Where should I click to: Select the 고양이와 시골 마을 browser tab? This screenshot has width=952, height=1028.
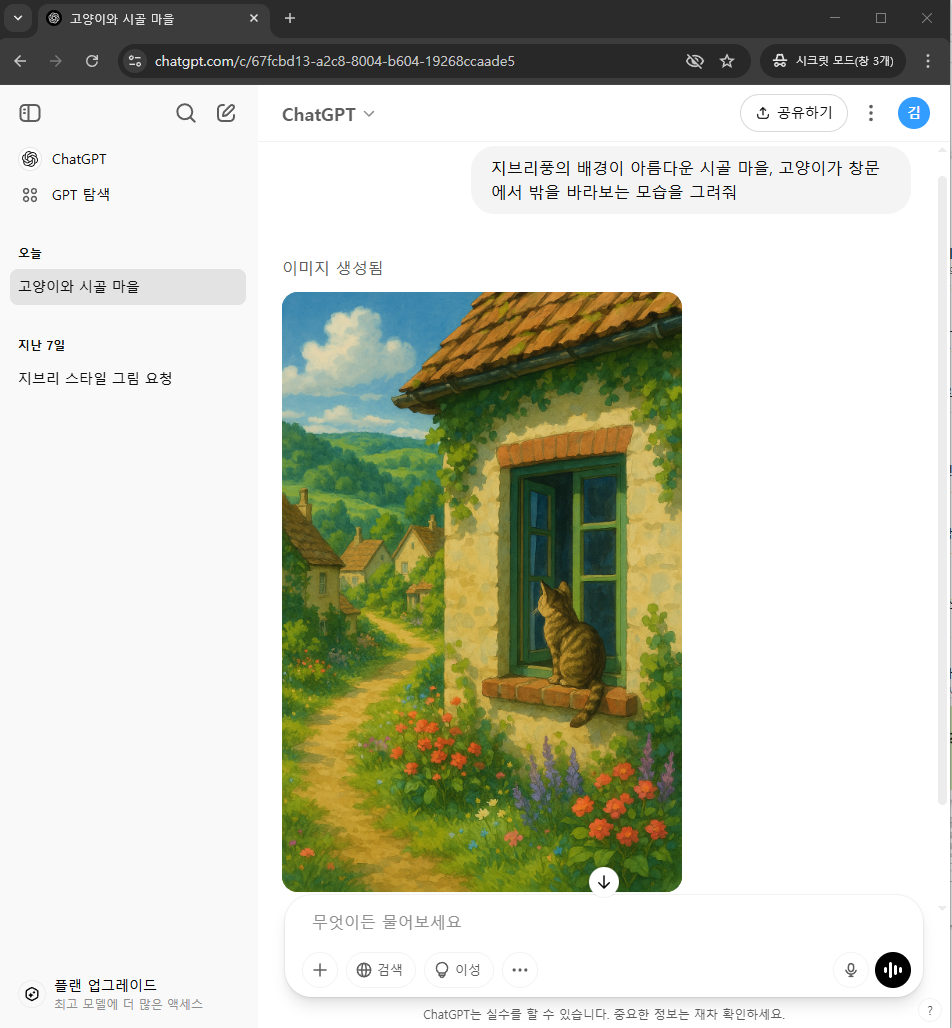[x=153, y=18]
